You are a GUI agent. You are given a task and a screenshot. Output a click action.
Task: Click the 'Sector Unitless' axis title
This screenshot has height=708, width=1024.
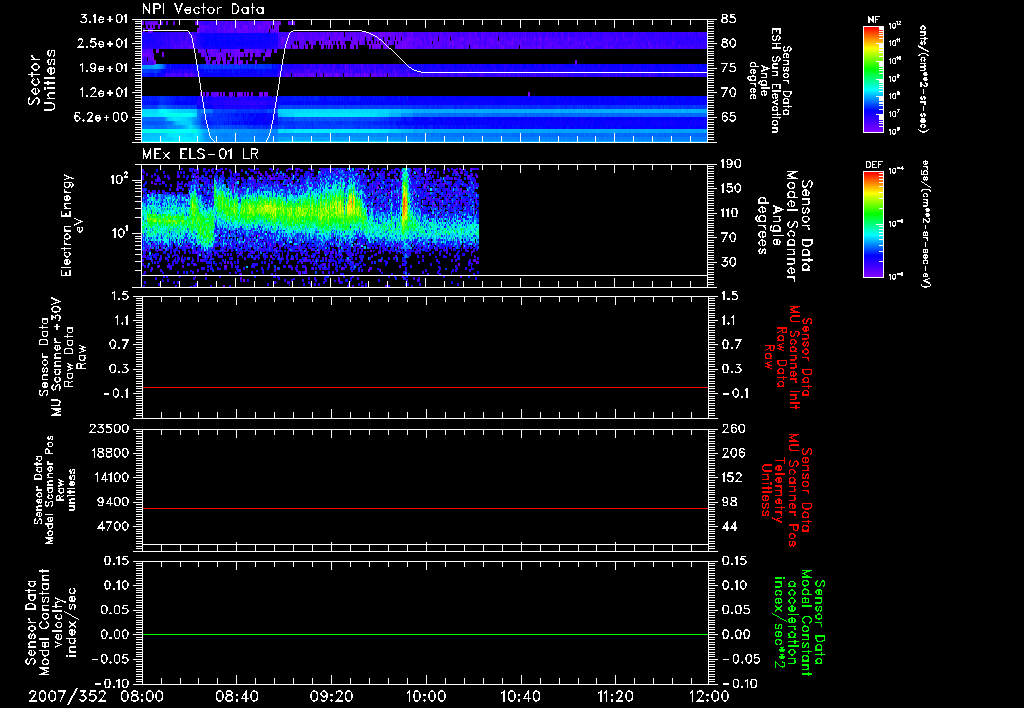pos(42,80)
